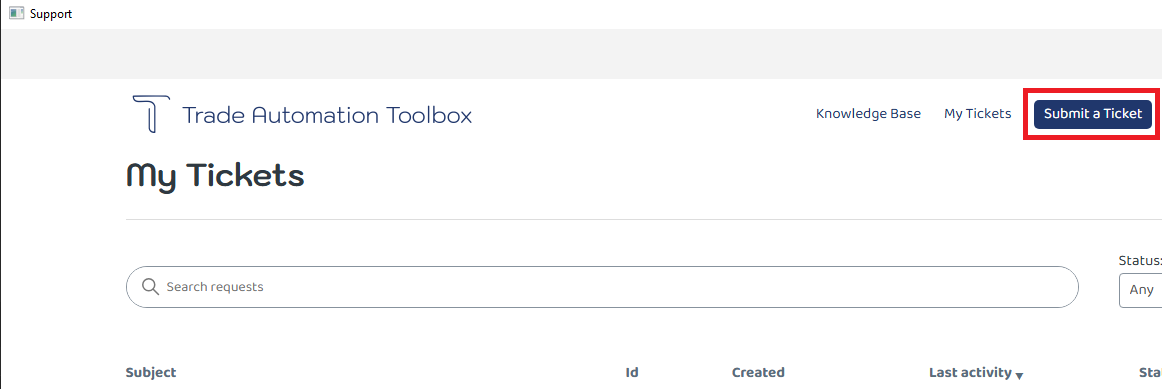
Task: Go to My Tickets in navigation
Action: (x=977, y=114)
